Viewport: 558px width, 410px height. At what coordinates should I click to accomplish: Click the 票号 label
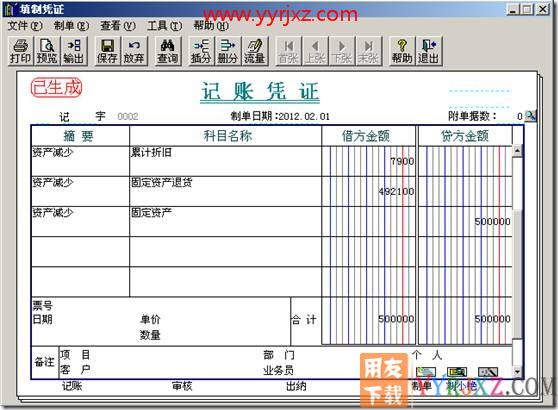[x=43, y=305]
